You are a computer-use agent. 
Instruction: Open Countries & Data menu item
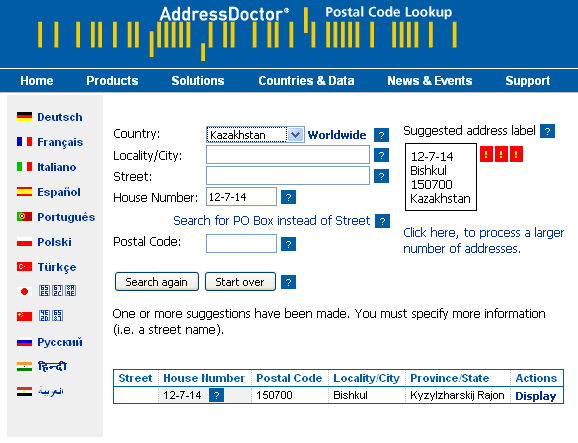[306, 81]
